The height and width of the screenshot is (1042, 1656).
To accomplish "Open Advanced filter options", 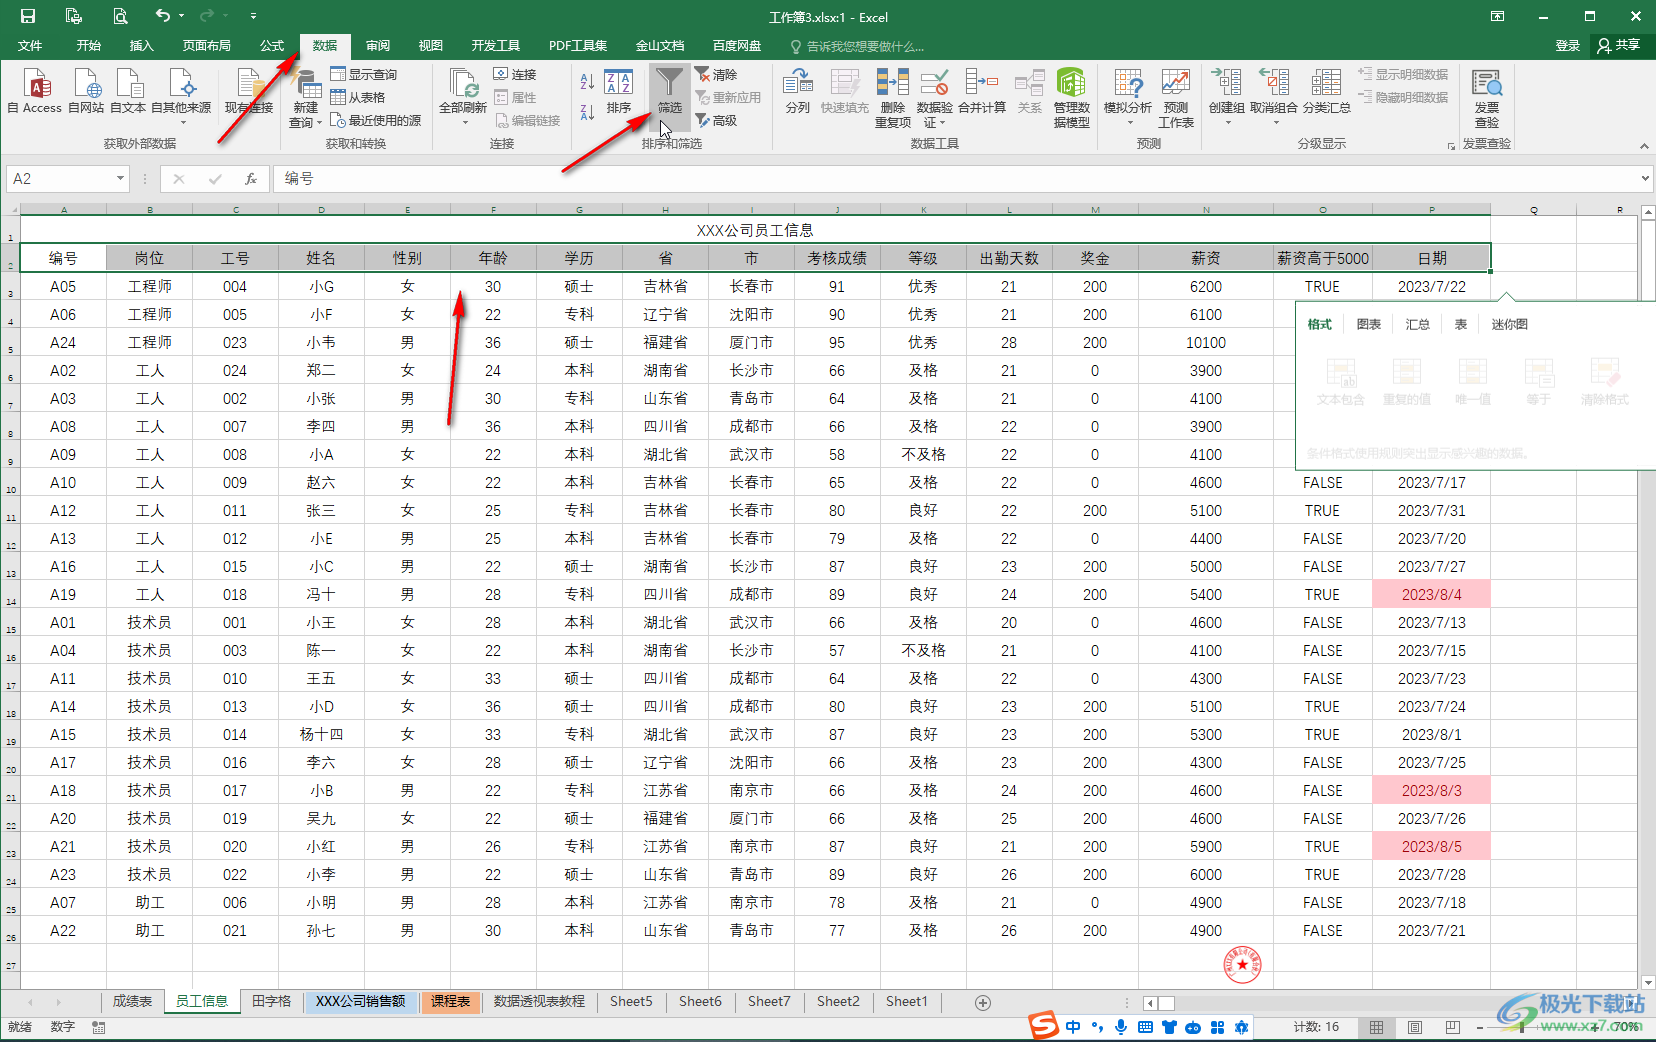I will (x=716, y=120).
